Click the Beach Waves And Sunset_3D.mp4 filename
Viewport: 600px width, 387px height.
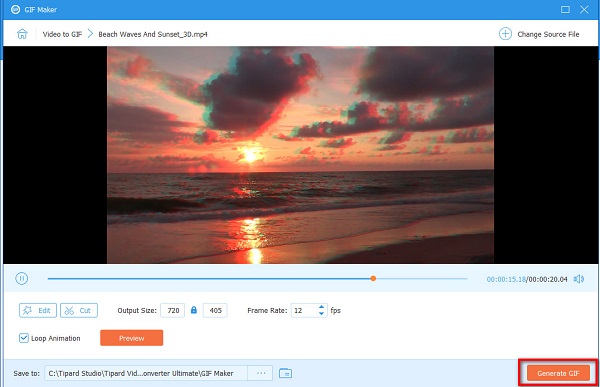pos(153,34)
